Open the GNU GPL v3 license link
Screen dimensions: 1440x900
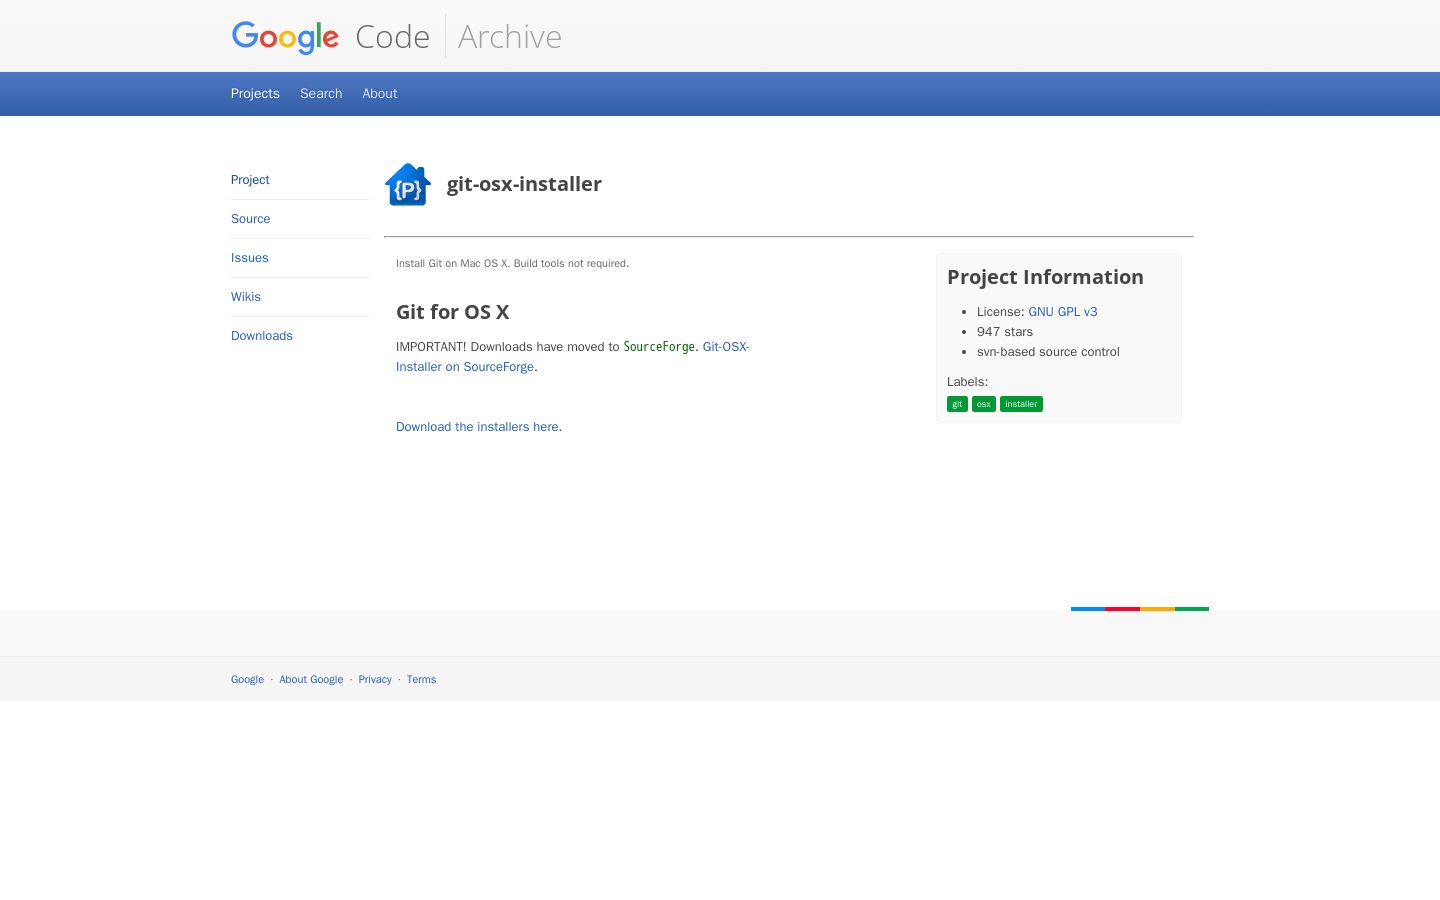tap(1063, 312)
